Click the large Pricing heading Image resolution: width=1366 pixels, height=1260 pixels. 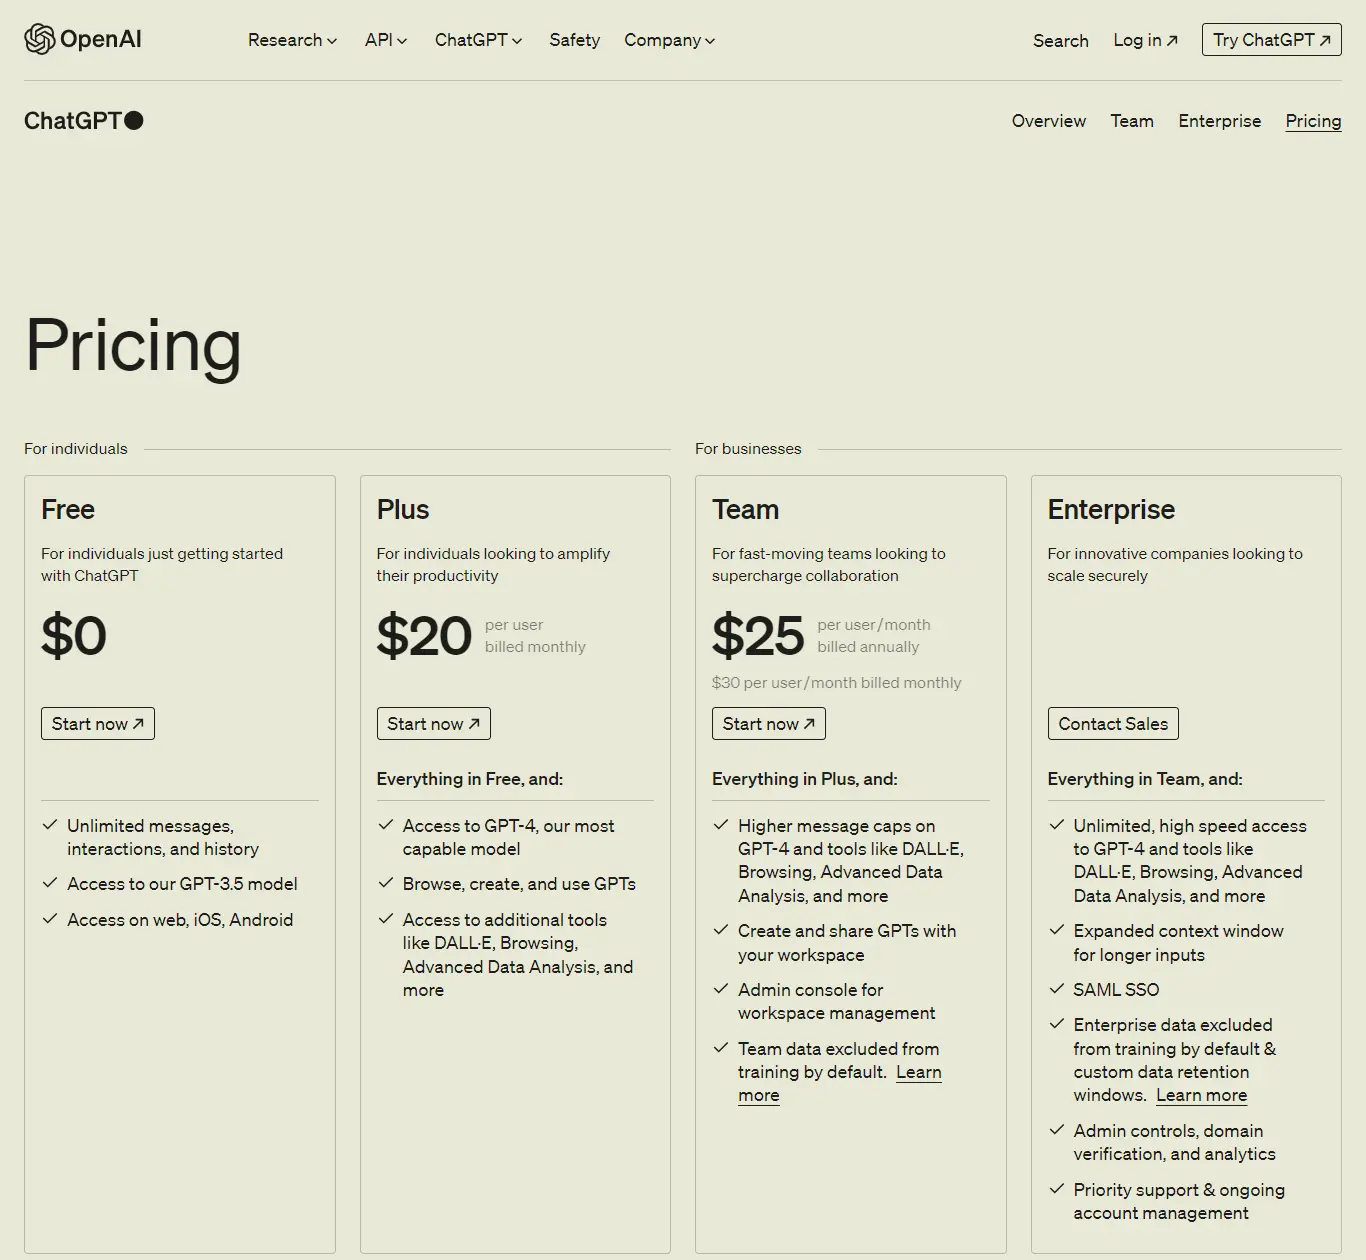133,346
